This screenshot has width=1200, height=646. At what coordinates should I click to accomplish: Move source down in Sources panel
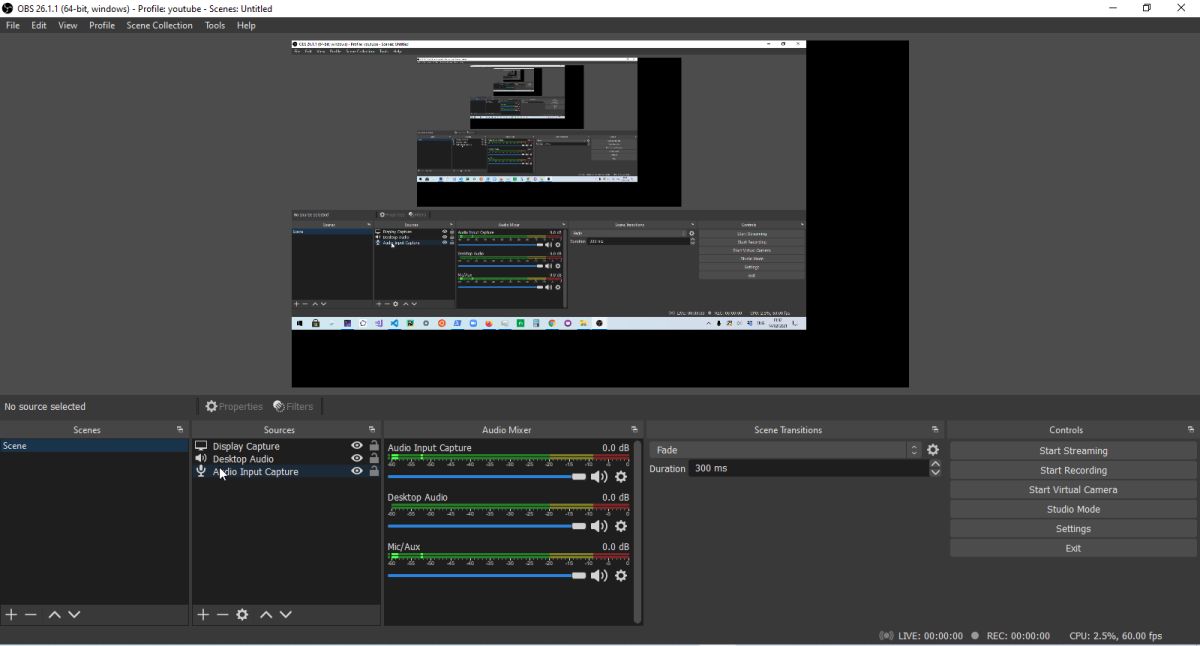286,615
